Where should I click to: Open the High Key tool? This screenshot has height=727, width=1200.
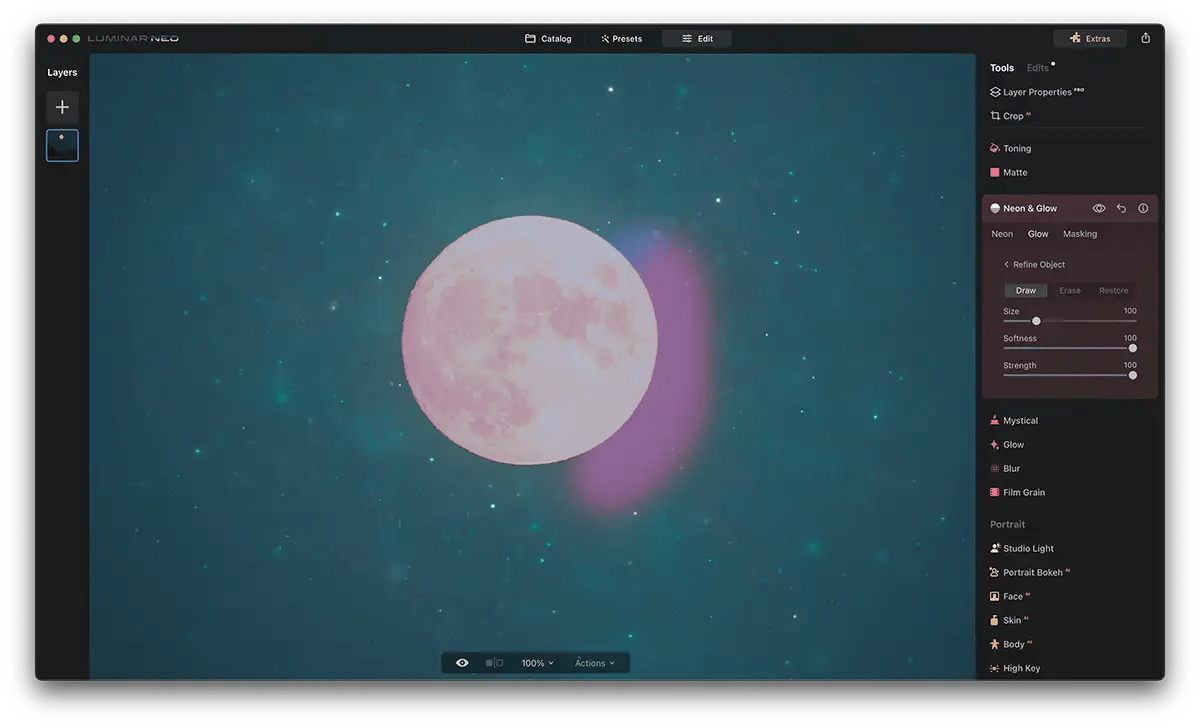[1015, 669]
